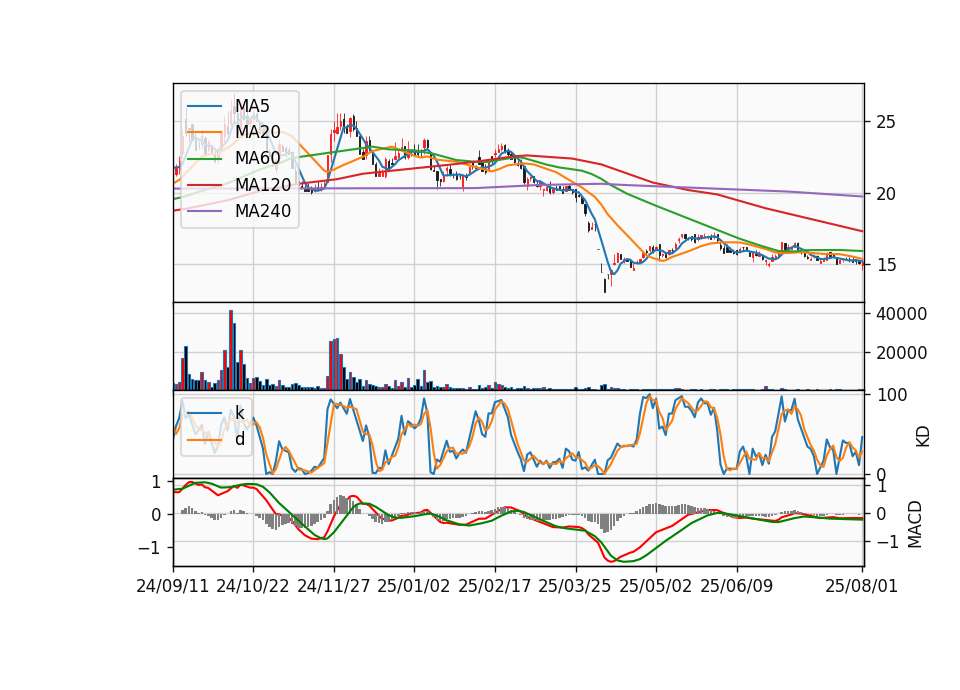Image resolution: width=960 pixels, height=690 pixels.
Task: Click the price axis value 20
Action: pyautogui.click(x=886, y=194)
